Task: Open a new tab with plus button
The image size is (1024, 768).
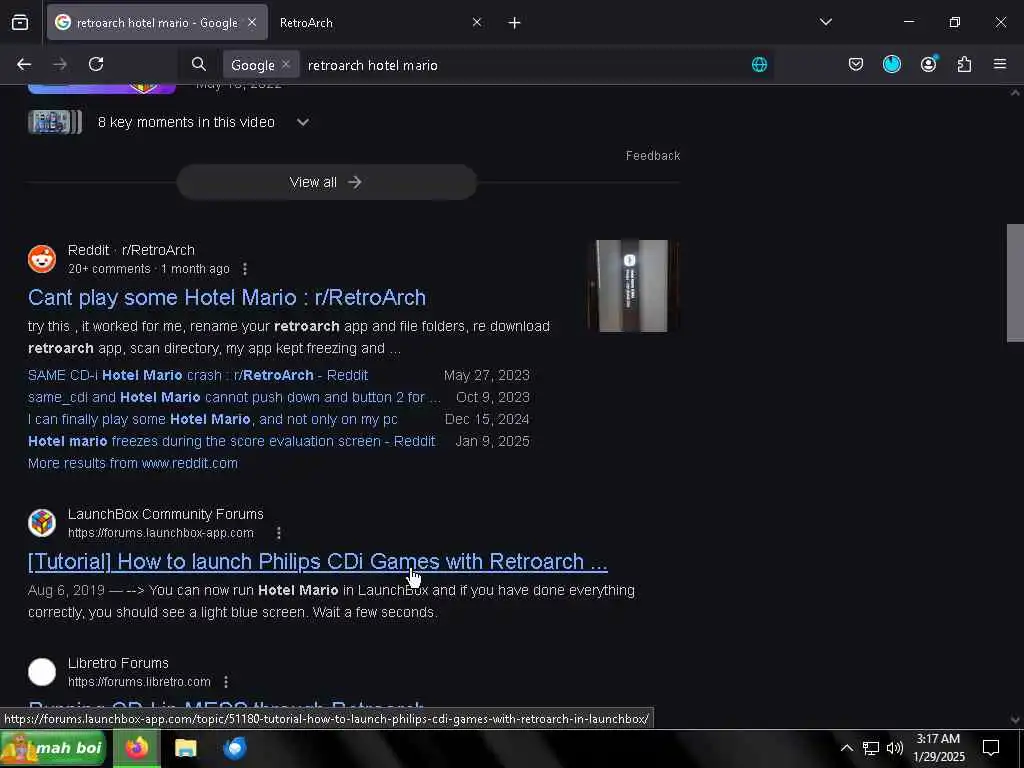Action: pos(515,23)
